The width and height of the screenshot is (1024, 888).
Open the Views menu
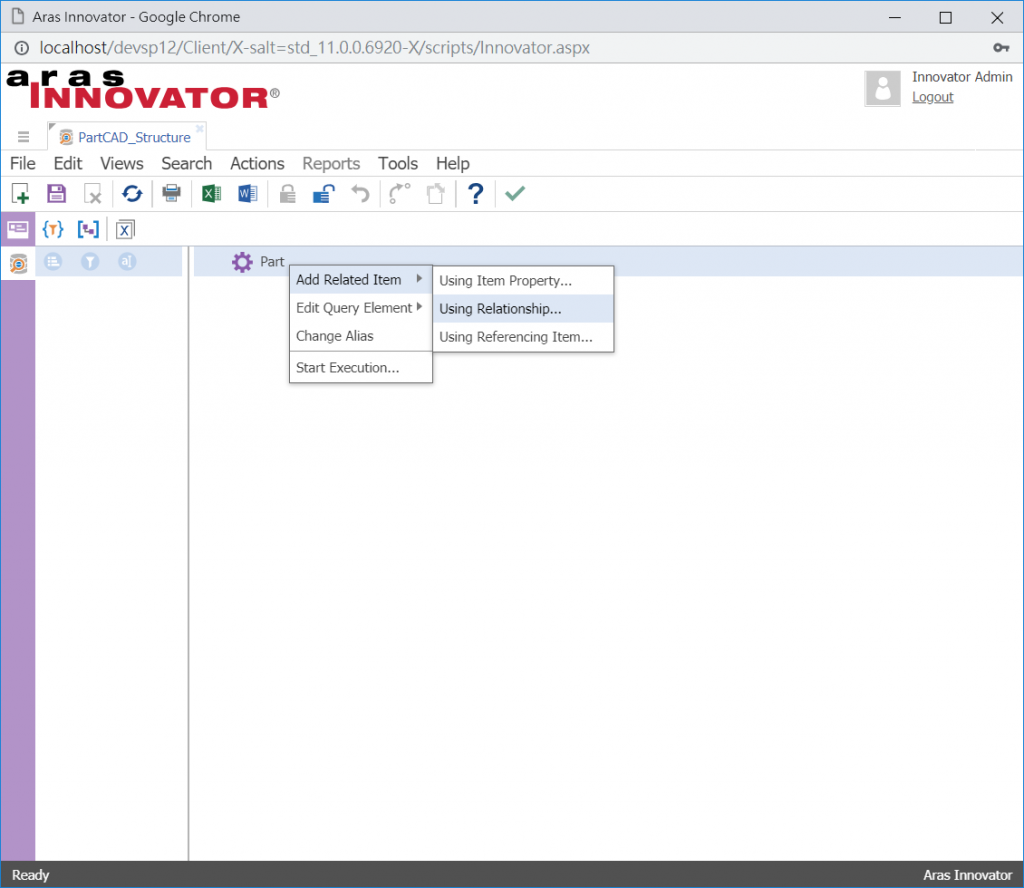[121, 163]
